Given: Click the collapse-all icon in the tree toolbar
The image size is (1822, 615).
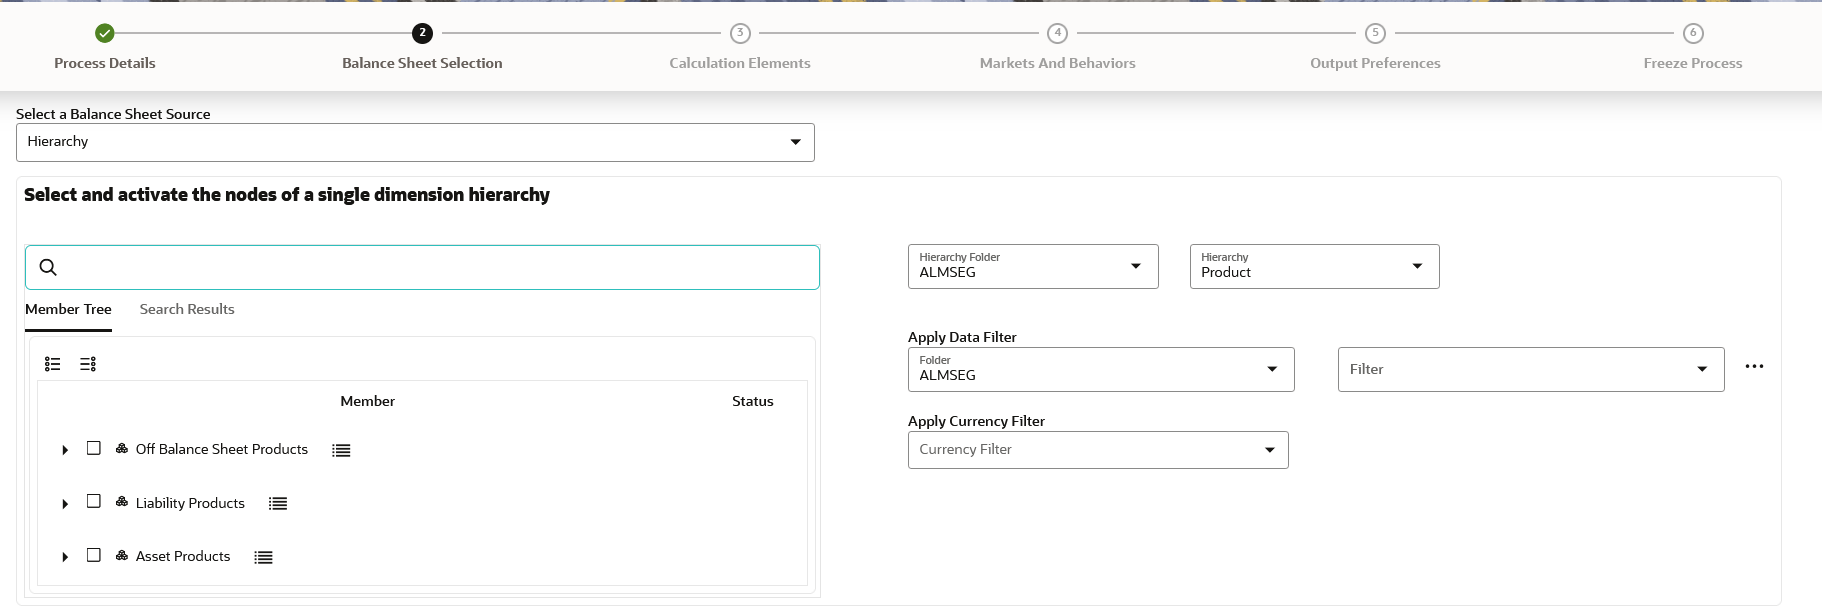Looking at the screenshot, I should (88, 364).
